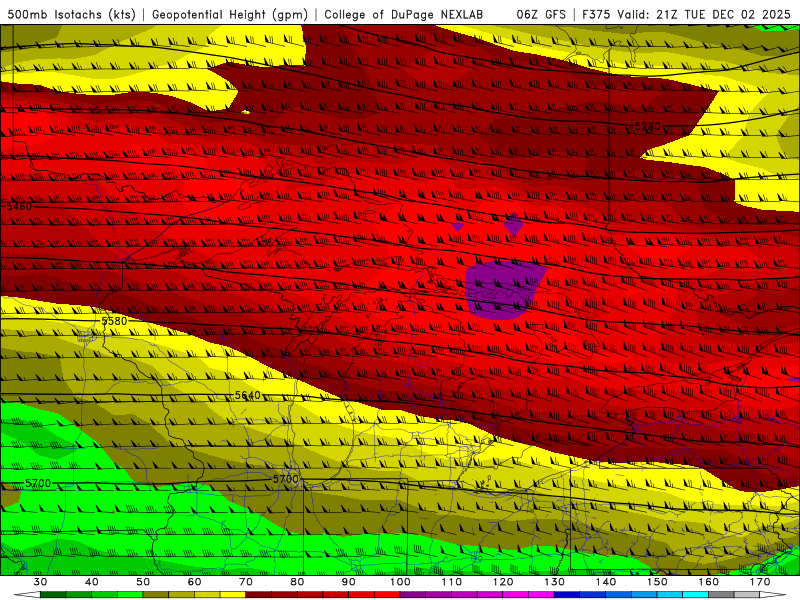
Task: Click the 5700 contour label at the left map edge
Action: tap(38, 483)
